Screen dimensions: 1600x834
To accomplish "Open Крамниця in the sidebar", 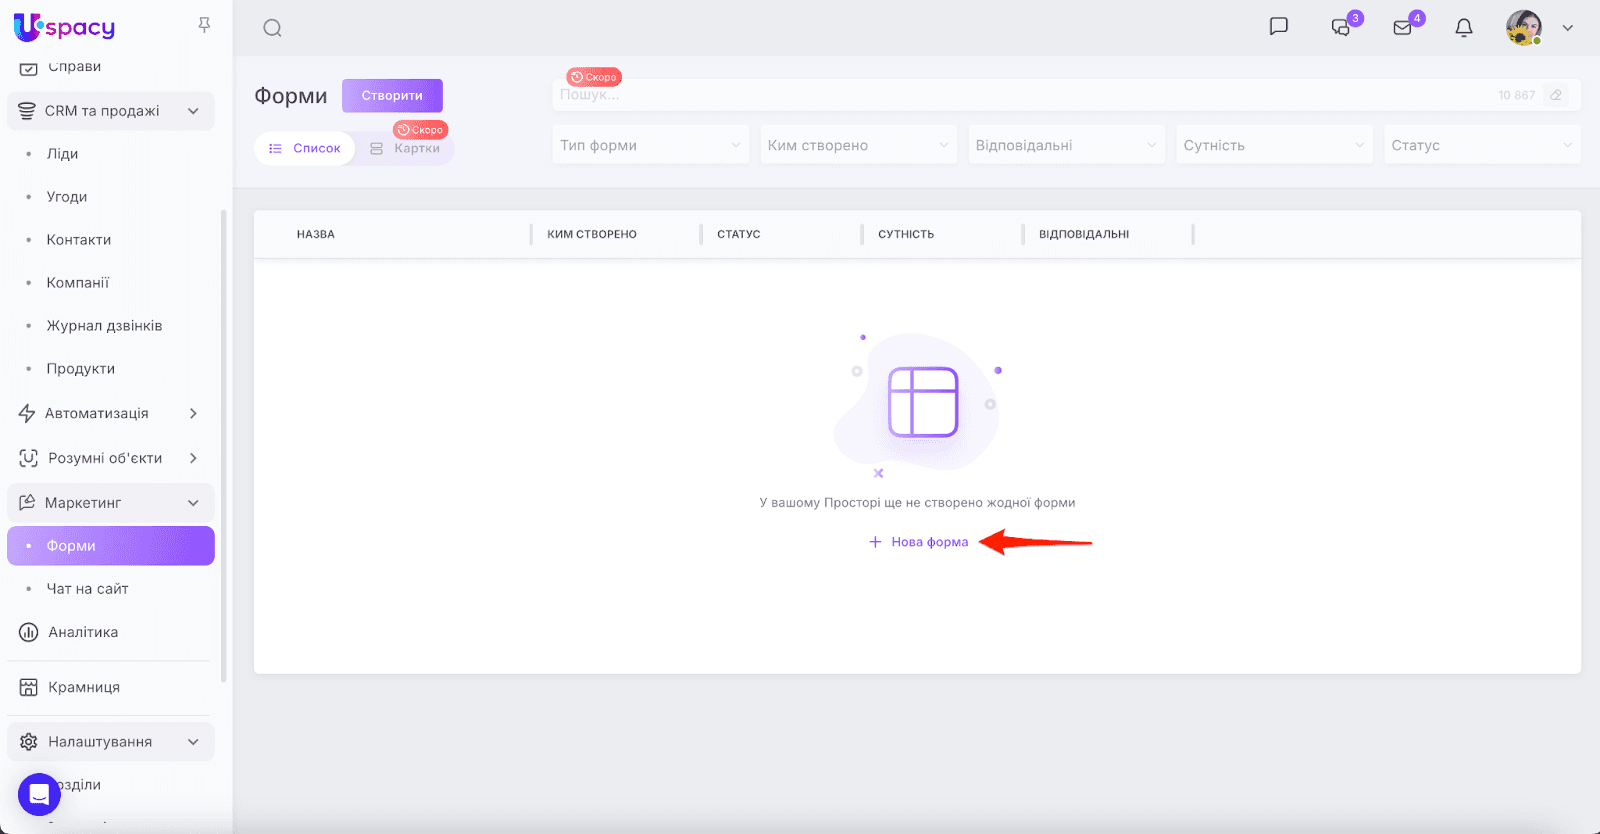I will (x=84, y=687).
